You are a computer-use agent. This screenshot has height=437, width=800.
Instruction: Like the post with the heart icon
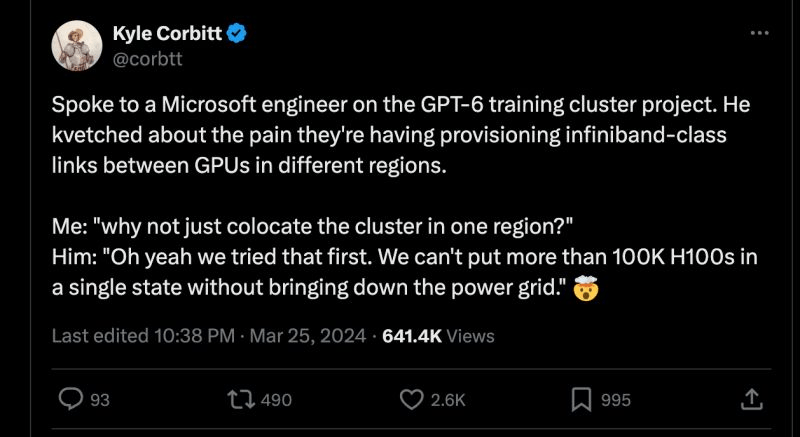pos(412,399)
